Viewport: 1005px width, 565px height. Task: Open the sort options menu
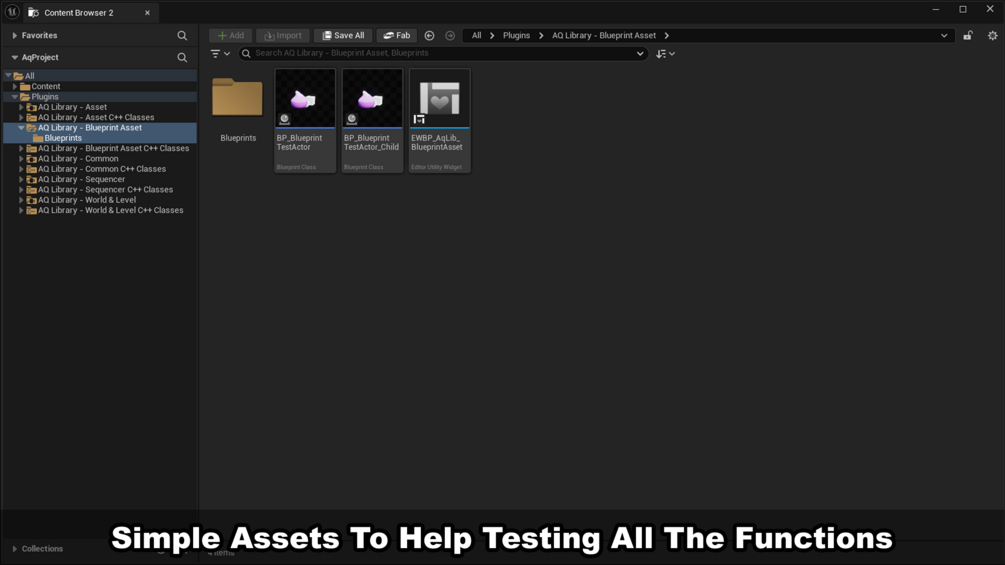click(x=665, y=54)
